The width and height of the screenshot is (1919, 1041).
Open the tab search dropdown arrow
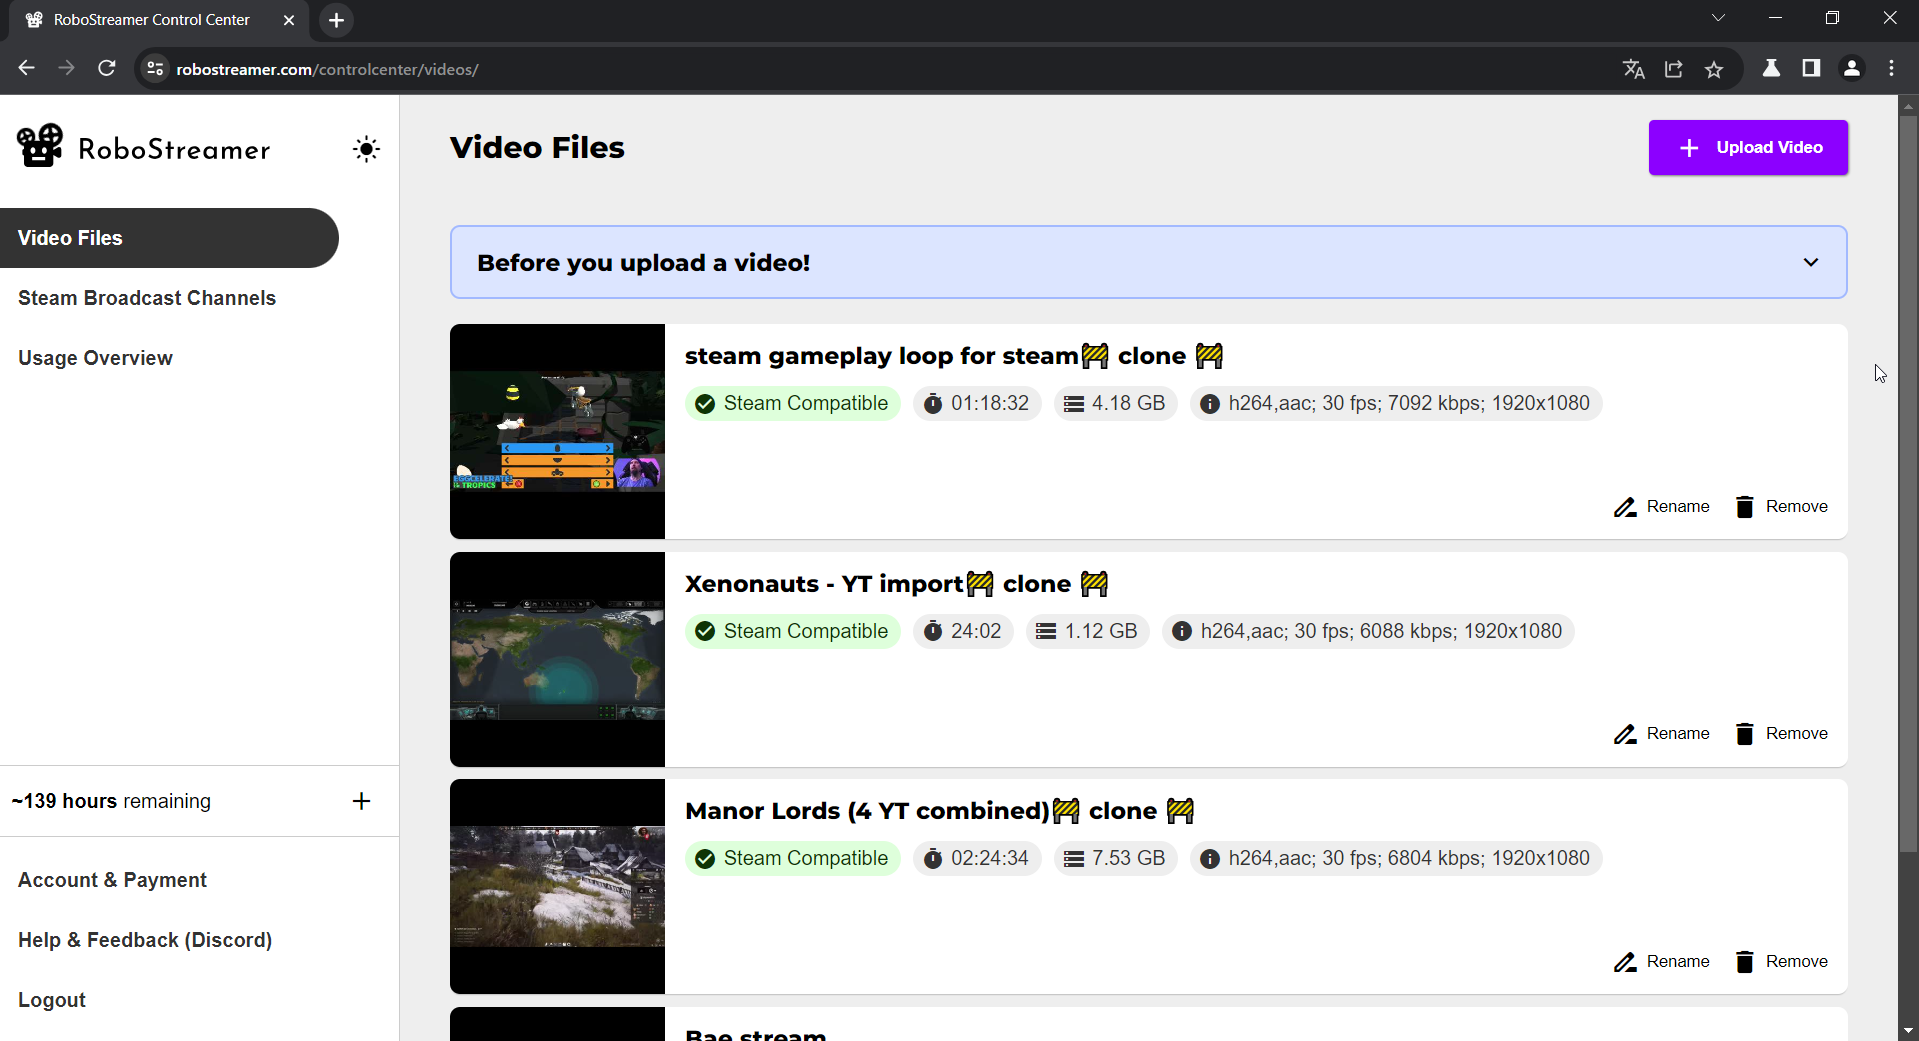1718,18
